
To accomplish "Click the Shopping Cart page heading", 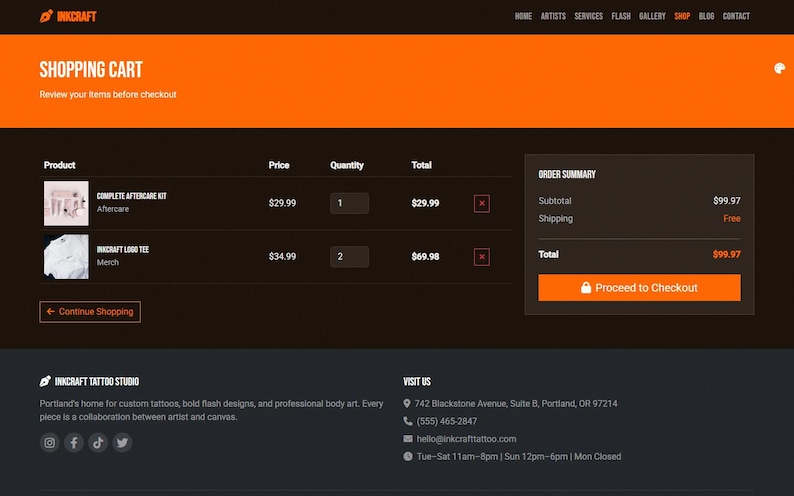I will [x=91, y=69].
